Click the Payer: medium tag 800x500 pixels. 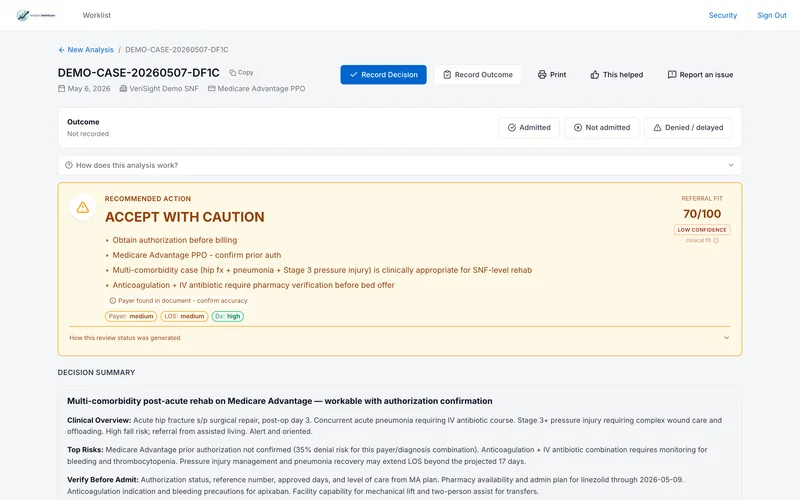(131, 316)
